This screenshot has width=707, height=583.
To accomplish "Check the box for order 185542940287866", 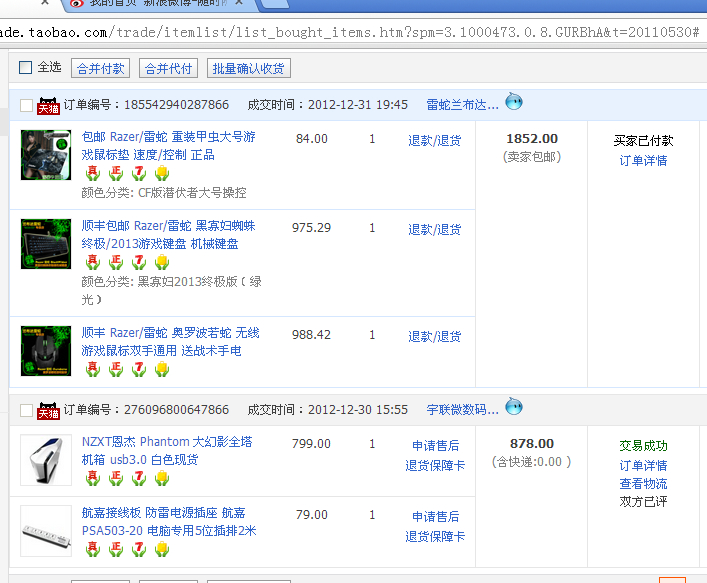I will (x=27, y=106).
